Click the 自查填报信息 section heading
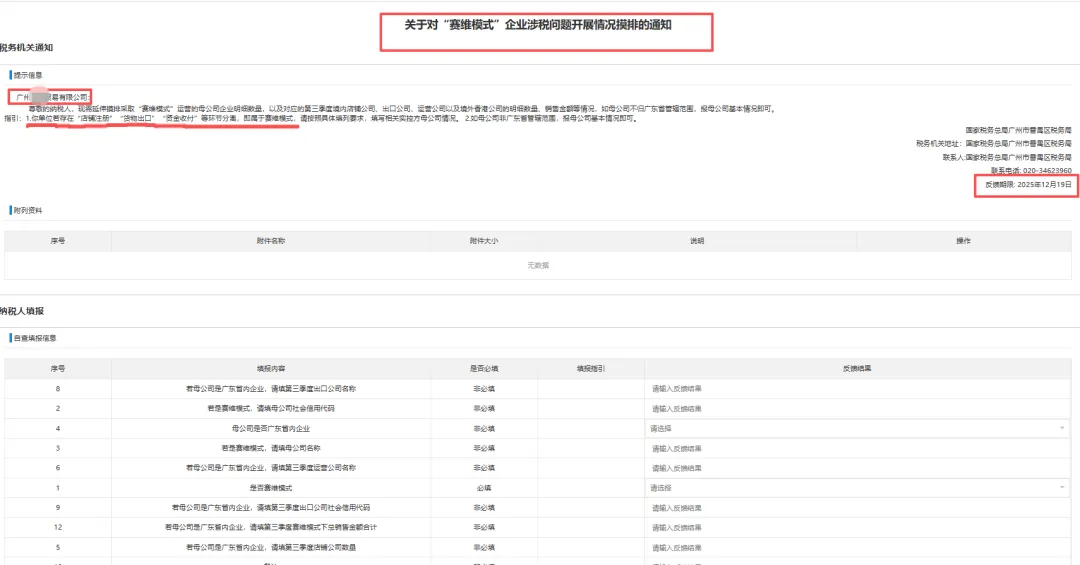 (34, 338)
